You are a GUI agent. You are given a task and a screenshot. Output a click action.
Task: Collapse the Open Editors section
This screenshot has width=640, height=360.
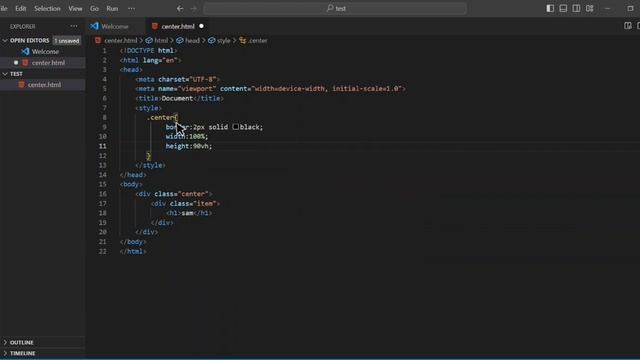pos(29,40)
